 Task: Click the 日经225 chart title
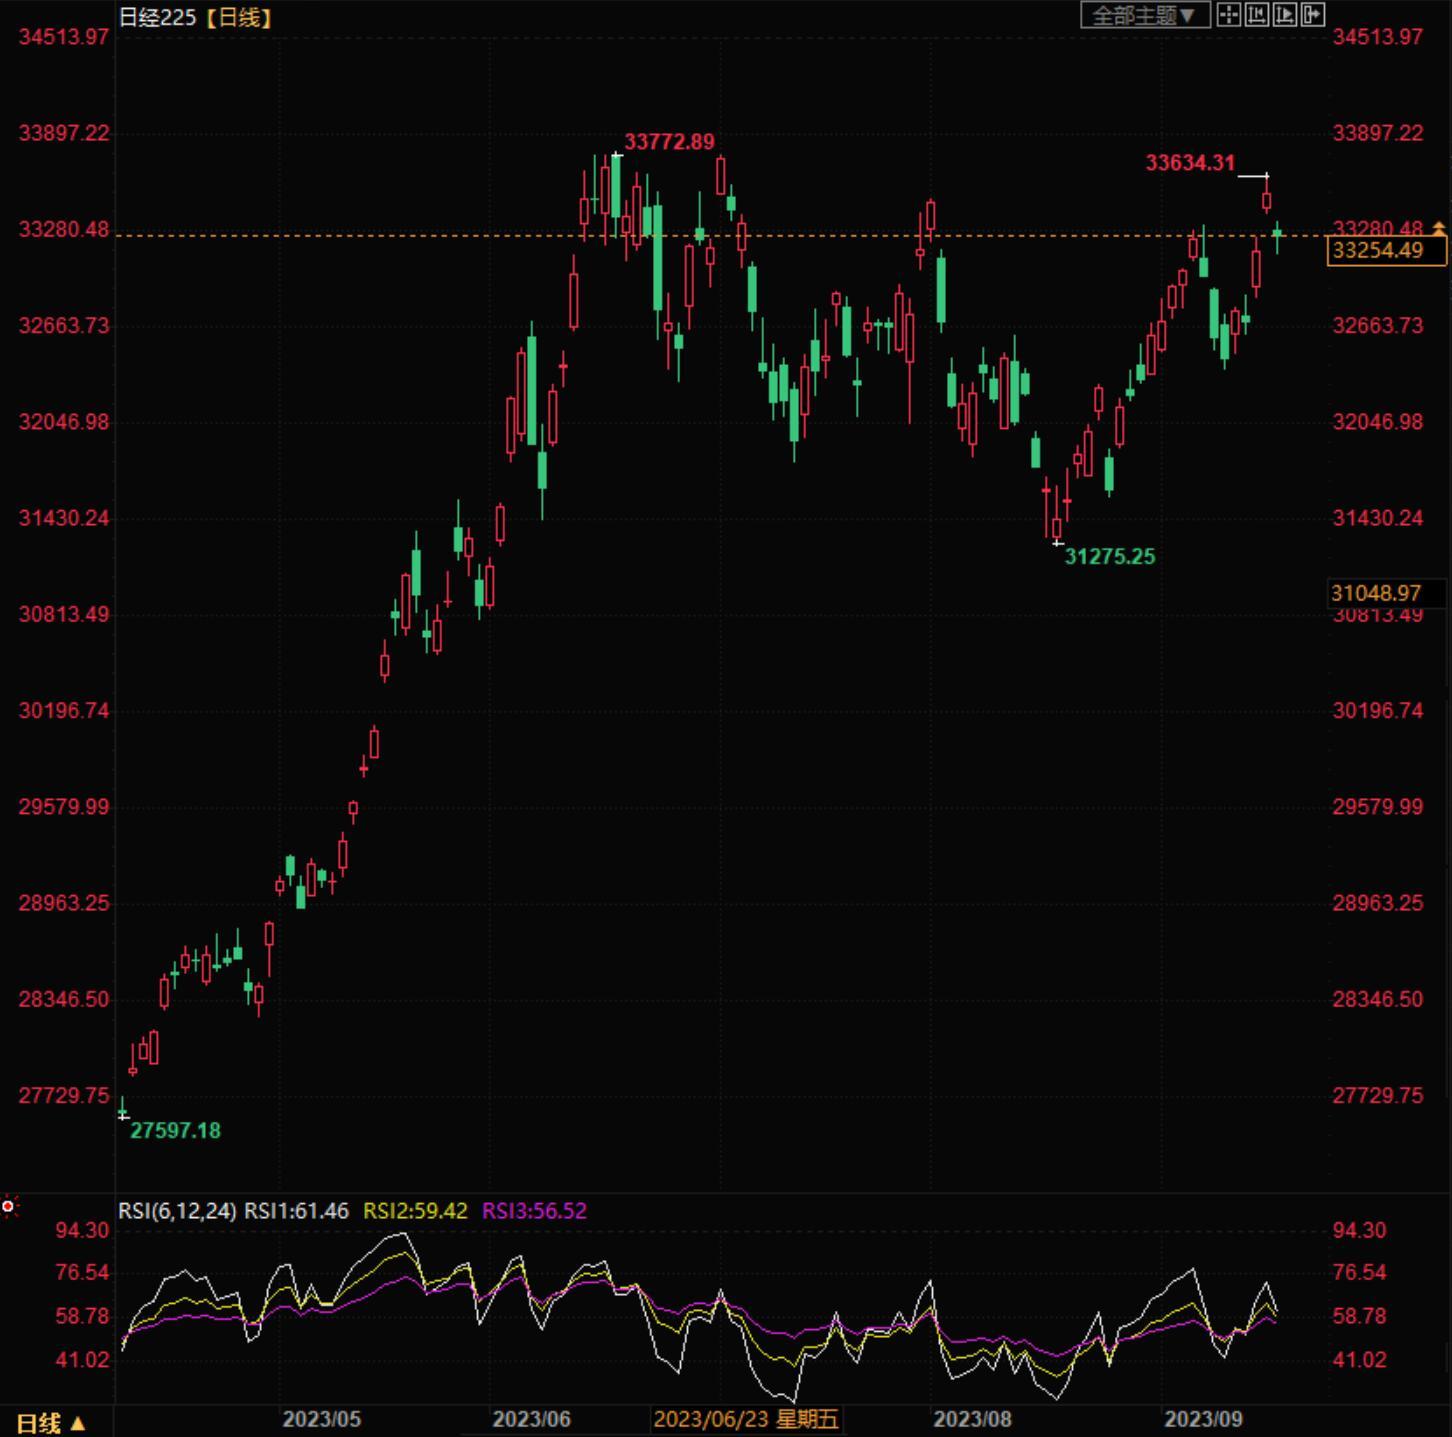157,17
